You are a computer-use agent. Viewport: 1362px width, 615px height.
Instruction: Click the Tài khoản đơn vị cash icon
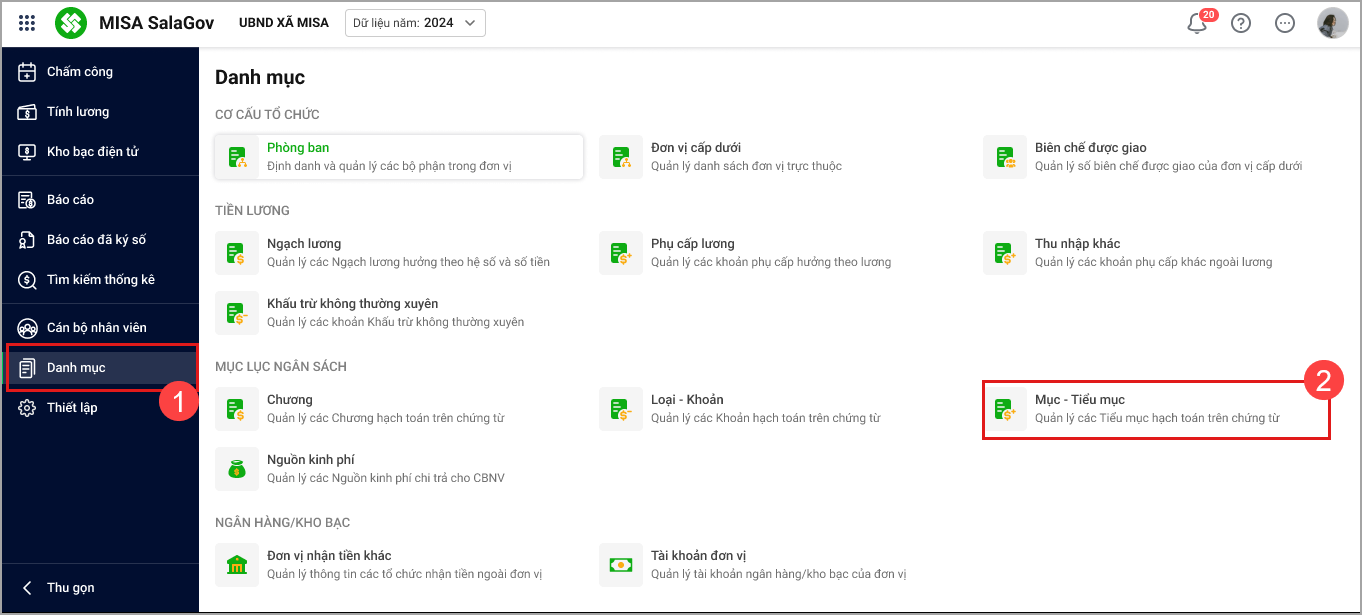(x=620, y=564)
